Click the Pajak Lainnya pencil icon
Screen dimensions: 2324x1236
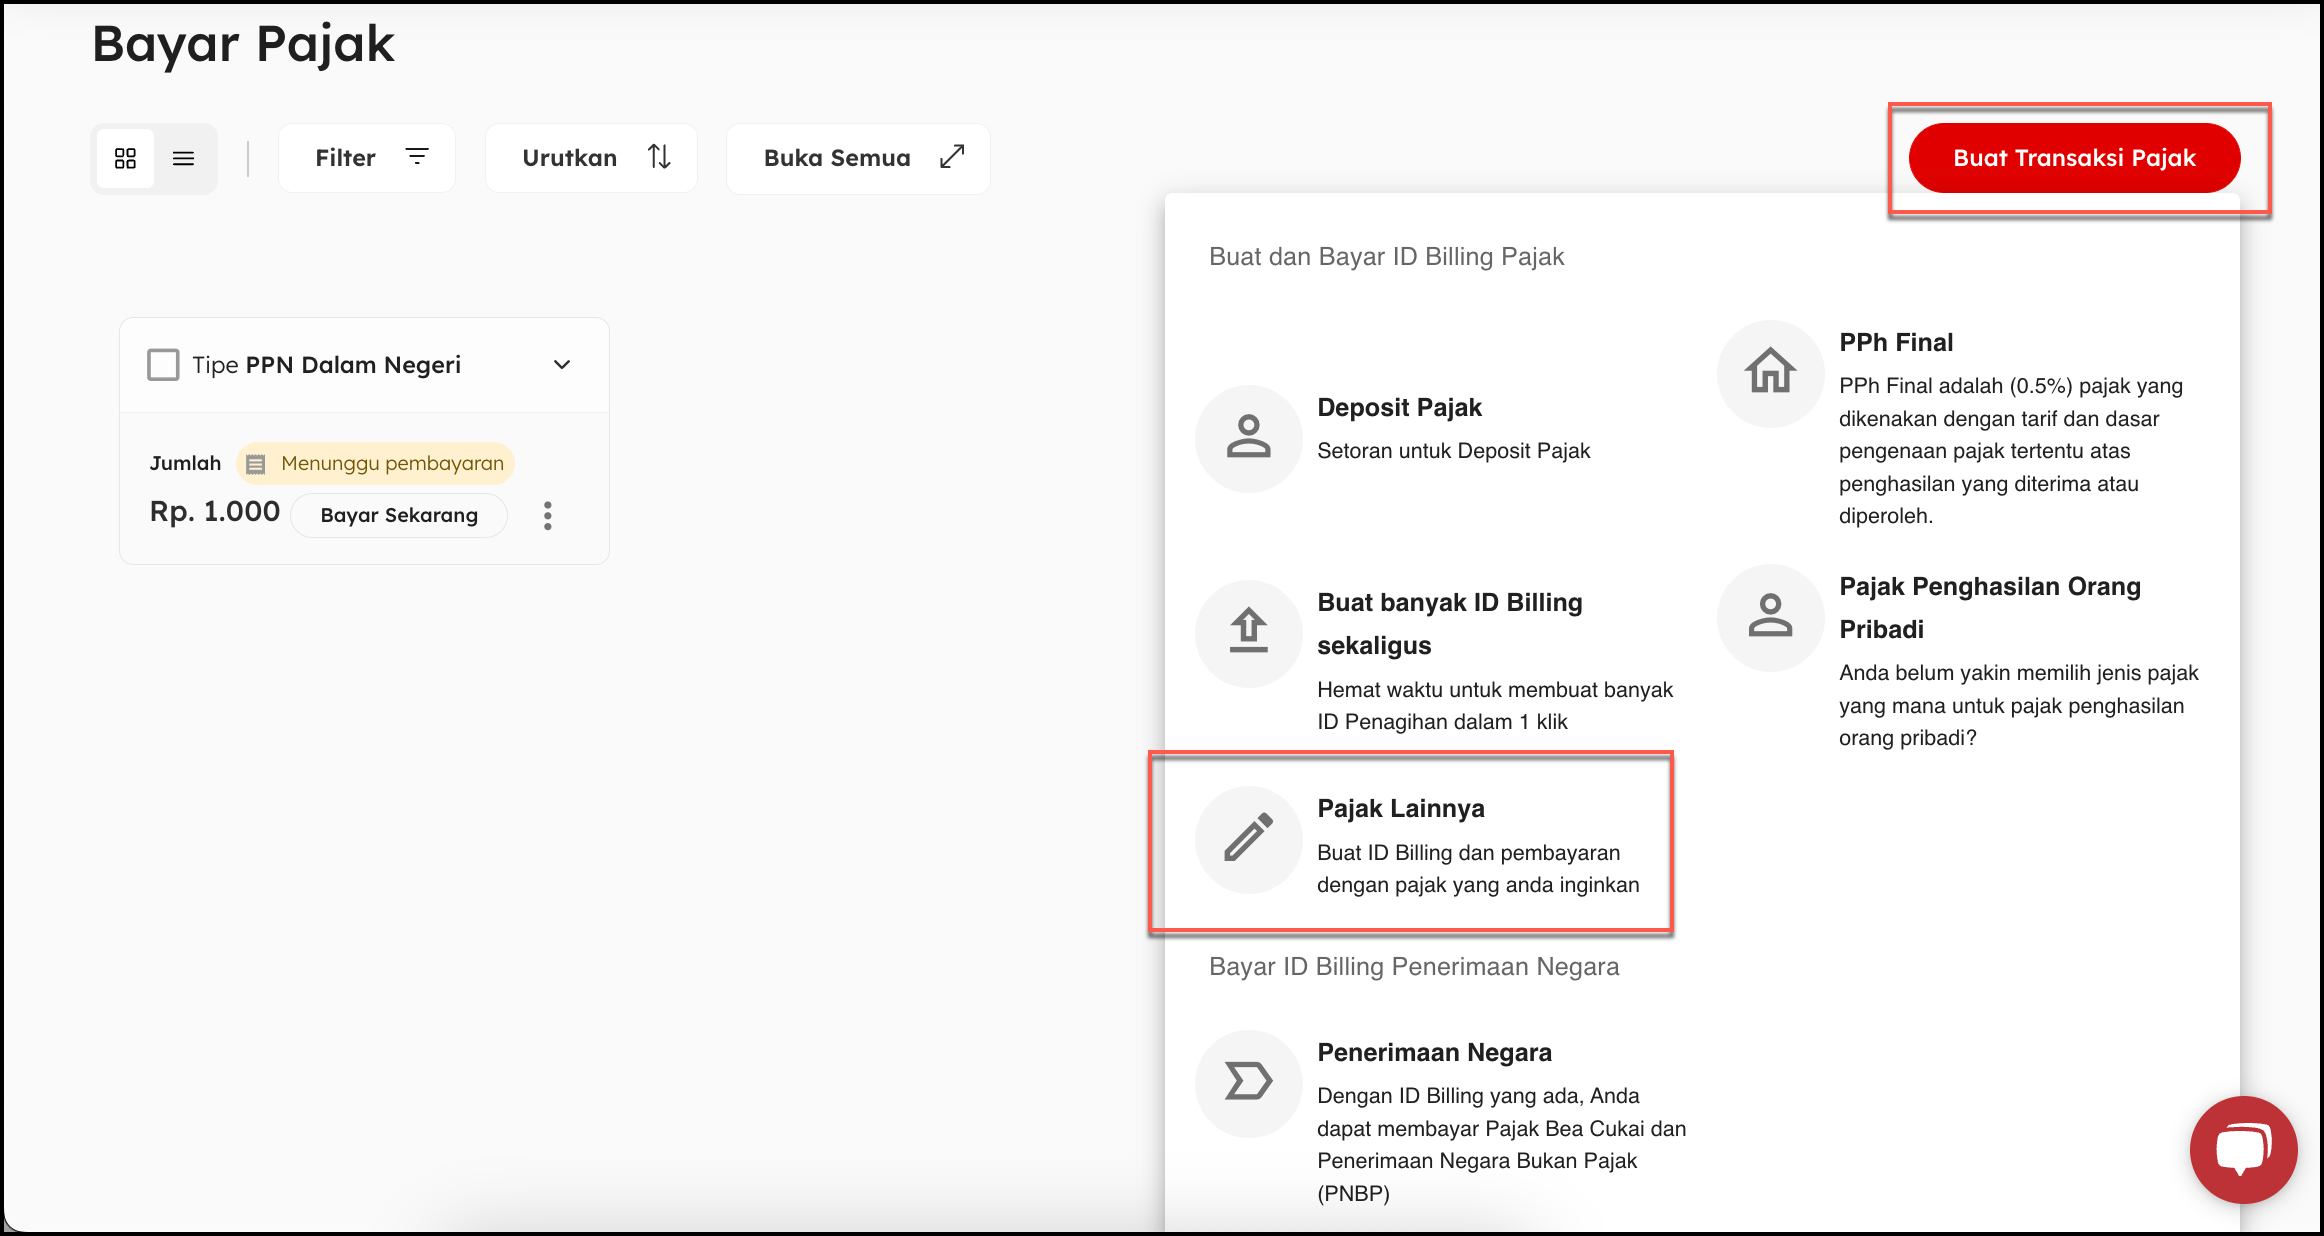pyautogui.click(x=1249, y=838)
